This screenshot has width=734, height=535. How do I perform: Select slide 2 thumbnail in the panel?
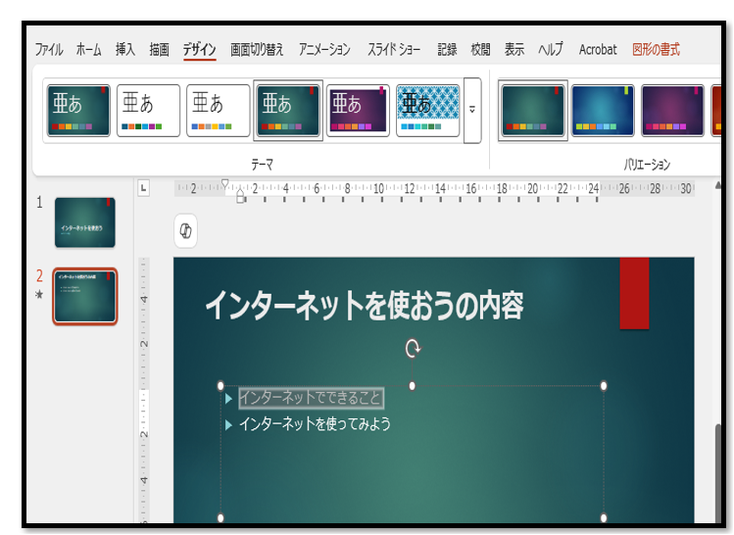coord(85,296)
